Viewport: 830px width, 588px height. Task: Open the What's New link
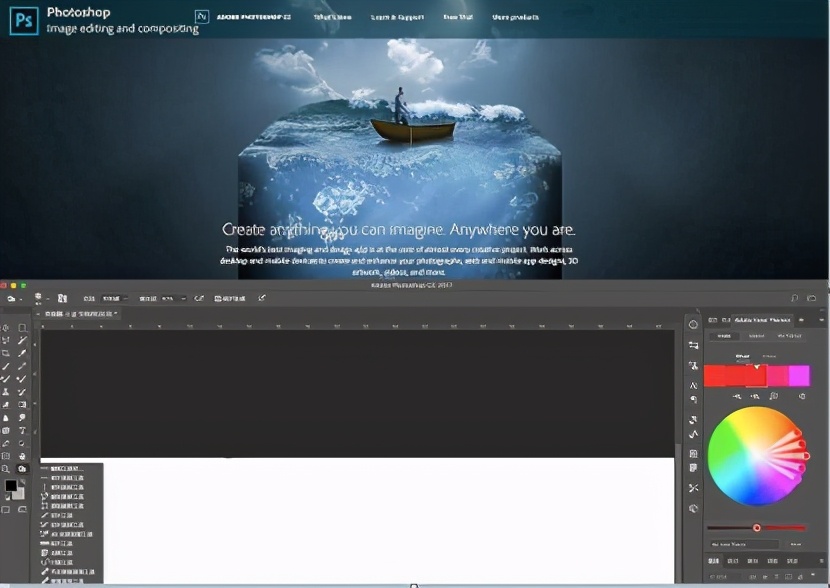[332, 17]
